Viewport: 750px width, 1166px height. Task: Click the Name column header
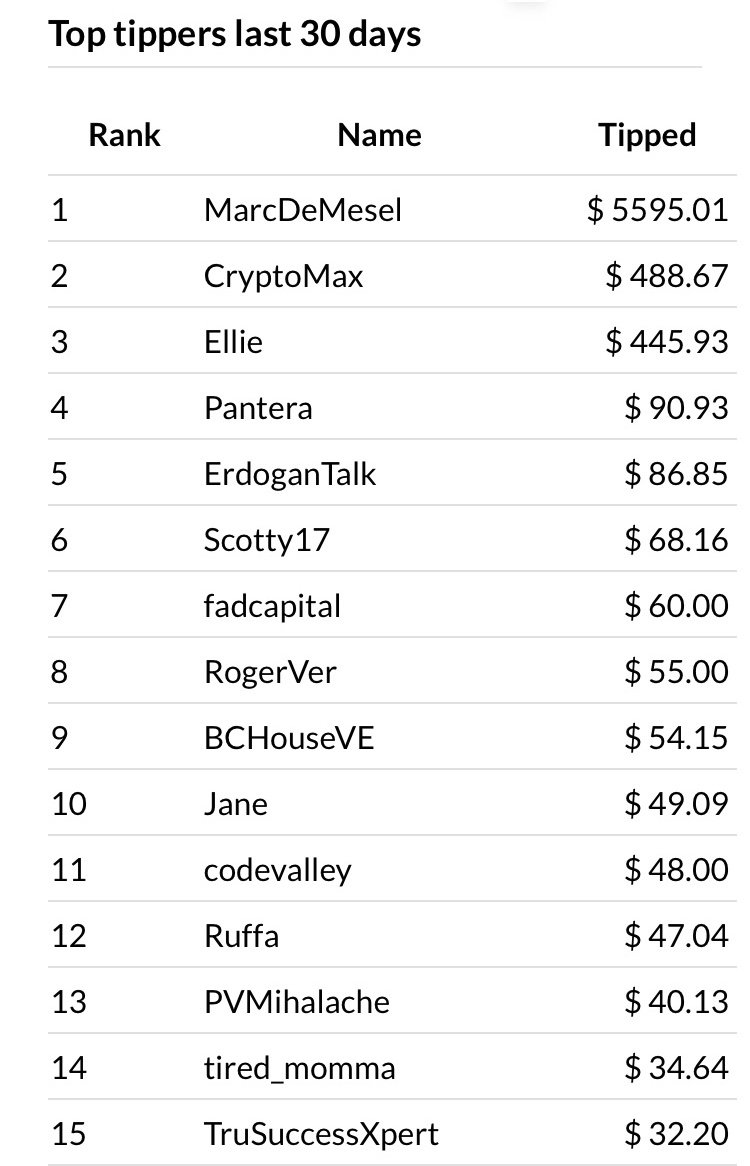(x=380, y=135)
